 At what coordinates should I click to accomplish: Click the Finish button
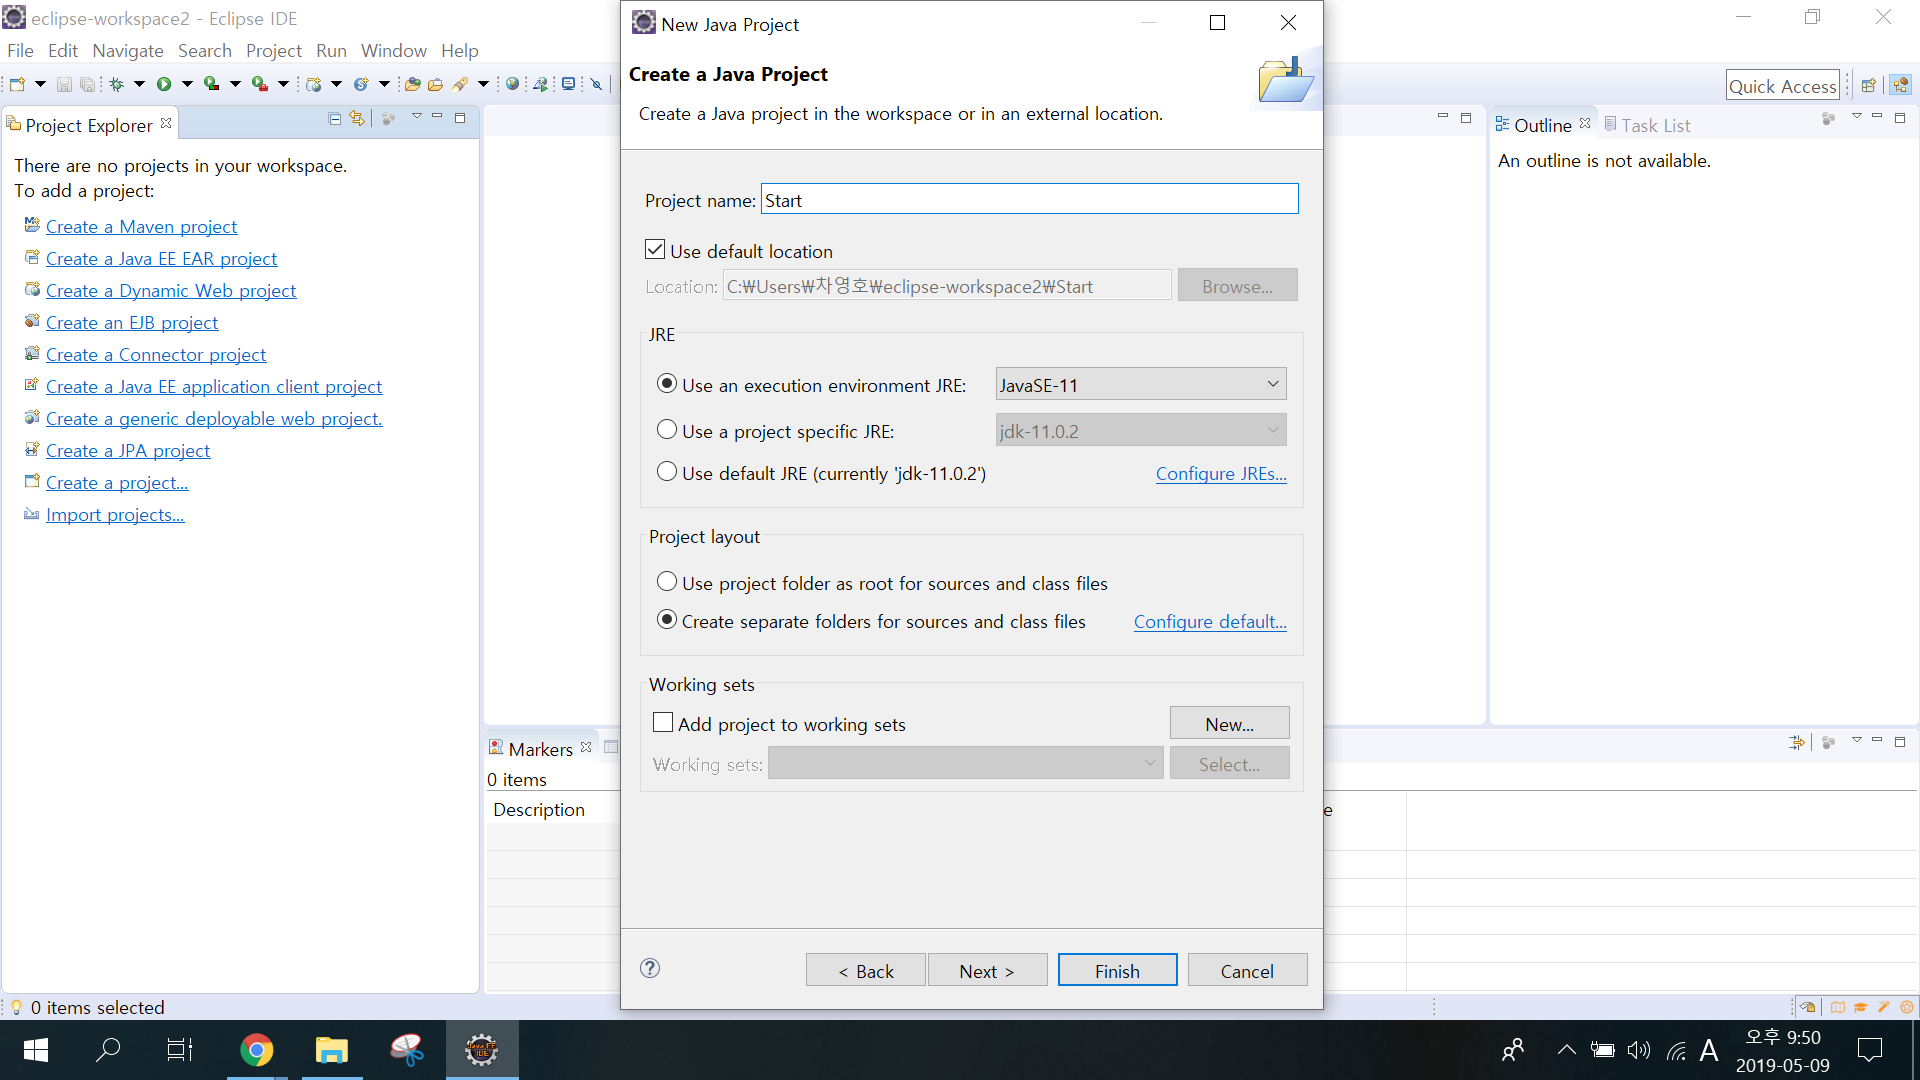pyautogui.click(x=1117, y=971)
